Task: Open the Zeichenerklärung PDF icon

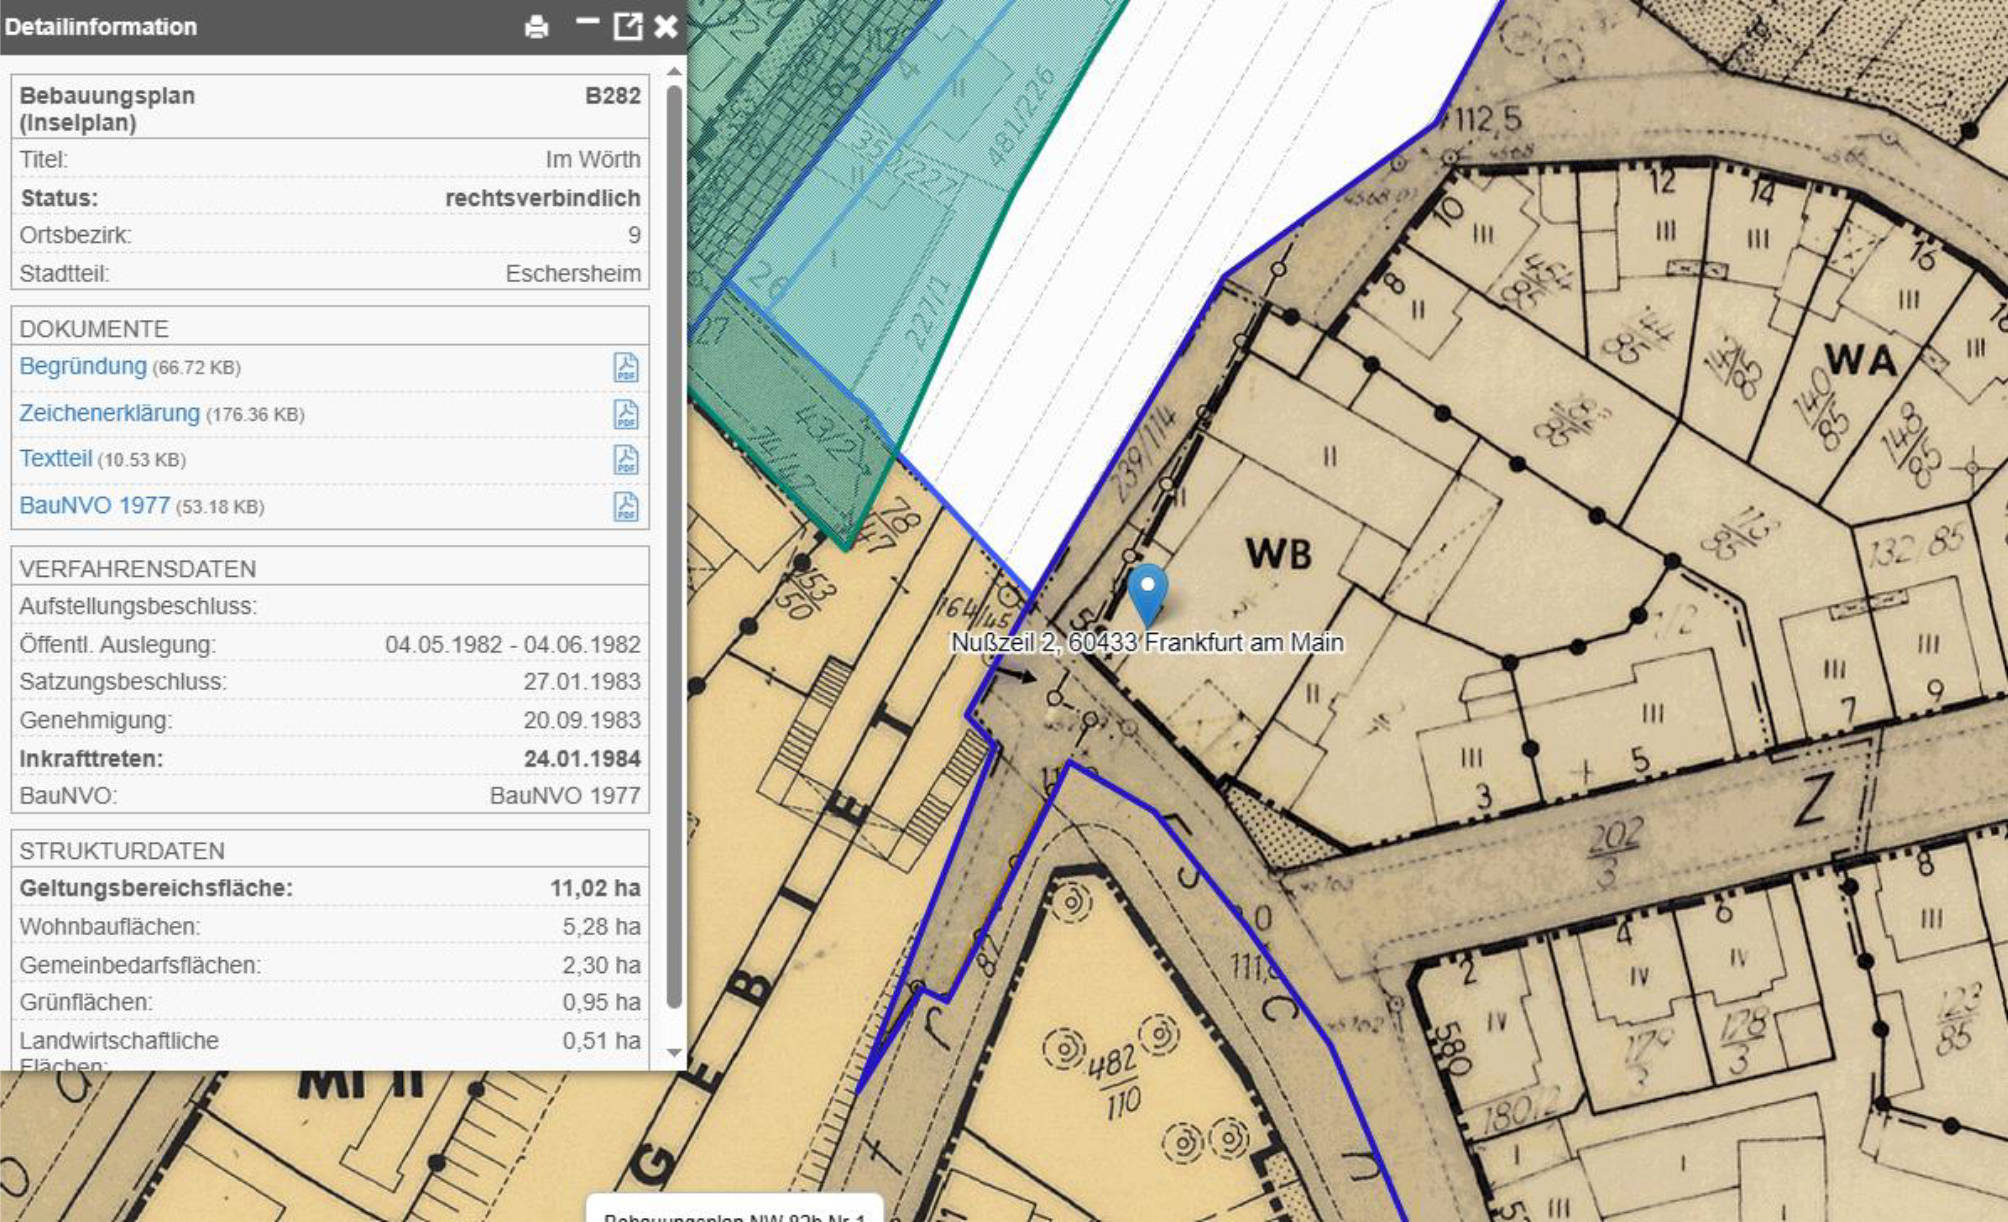Action: (626, 414)
